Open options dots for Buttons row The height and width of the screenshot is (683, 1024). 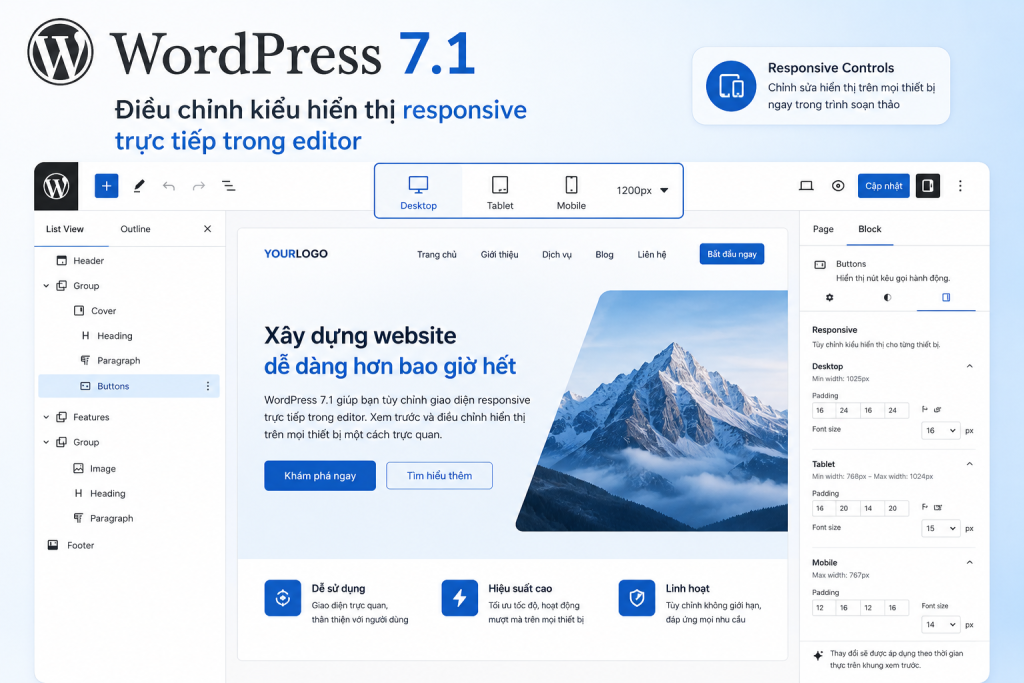(x=208, y=386)
